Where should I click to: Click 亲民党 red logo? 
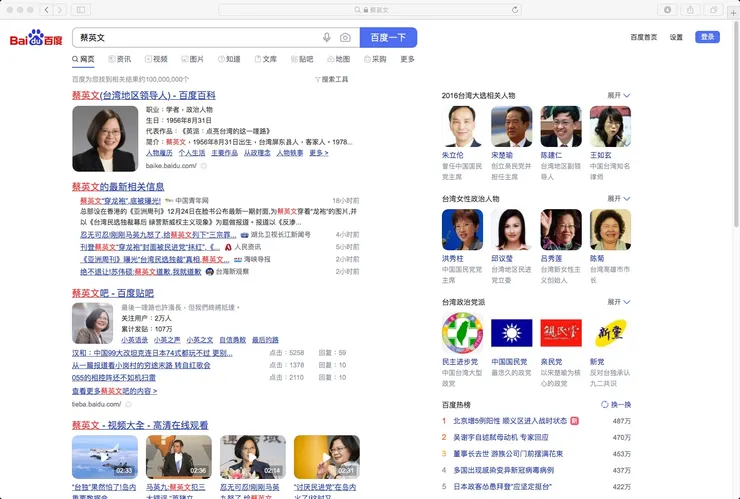561,332
